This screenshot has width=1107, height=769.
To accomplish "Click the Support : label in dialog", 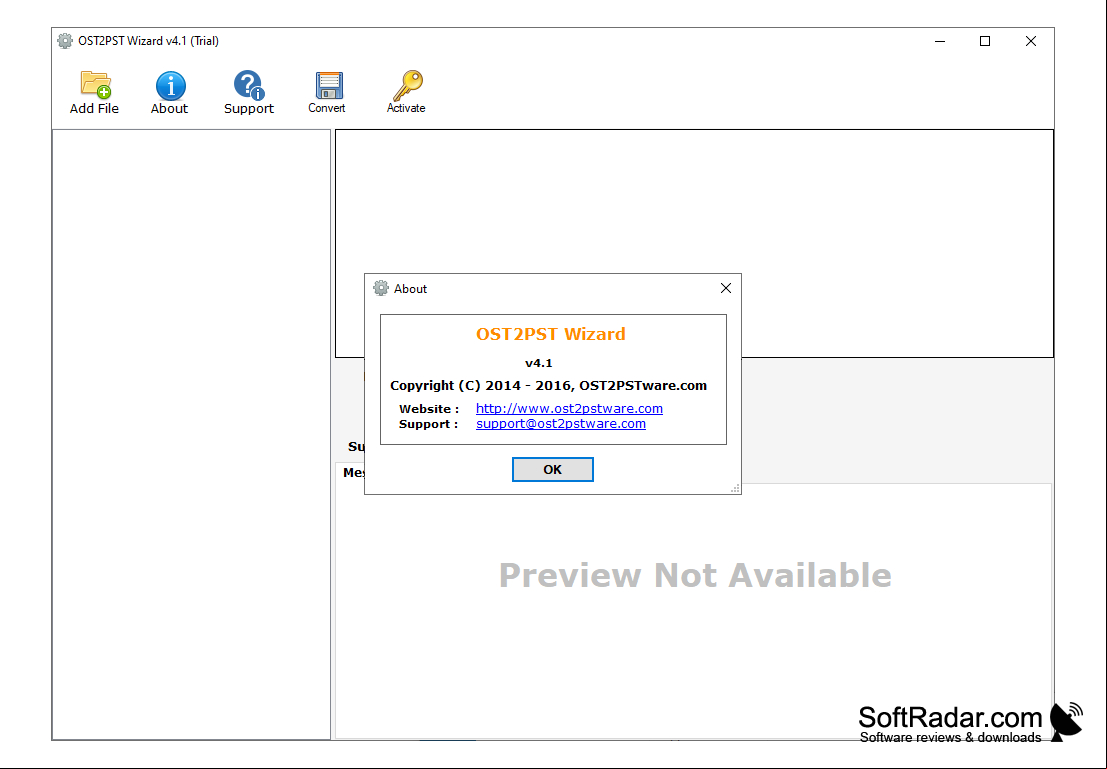I will click(x=429, y=424).
